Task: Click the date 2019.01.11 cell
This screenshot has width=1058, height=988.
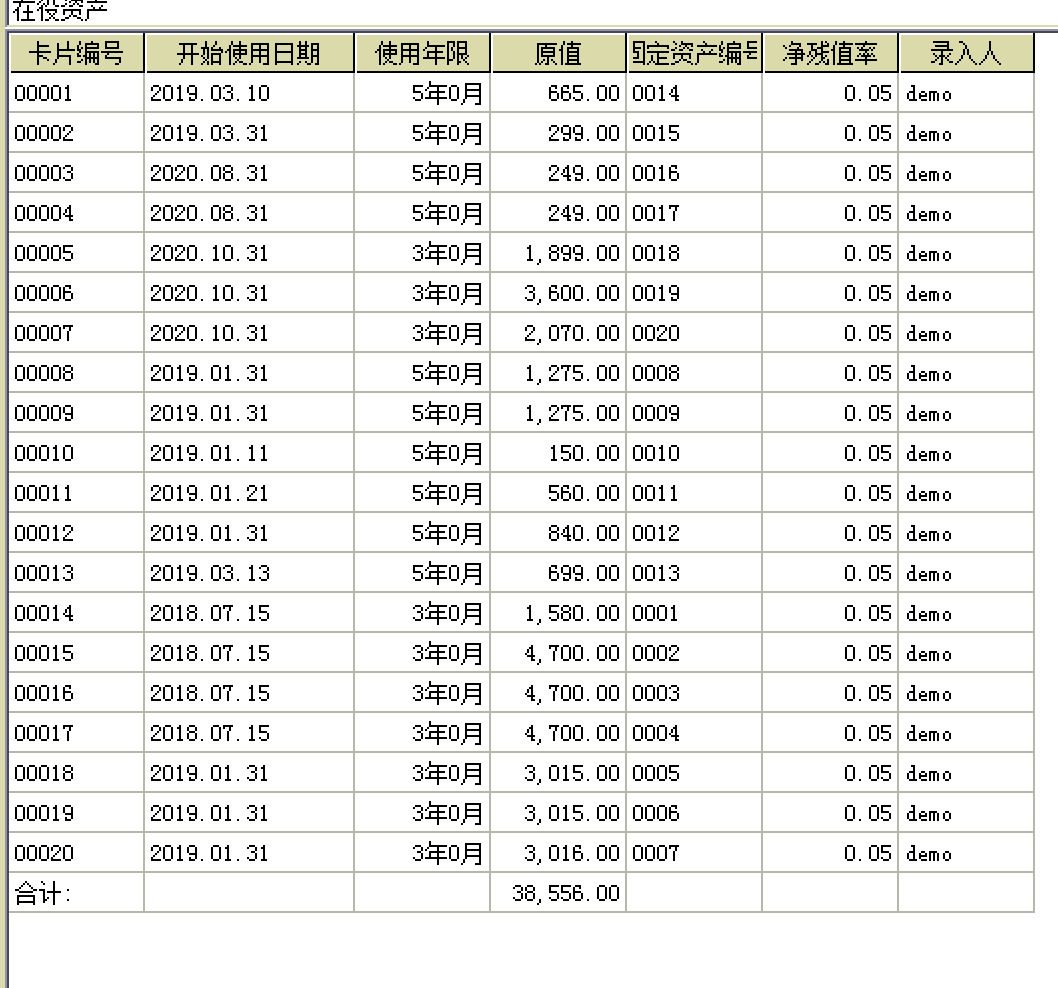Action: point(249,453)
